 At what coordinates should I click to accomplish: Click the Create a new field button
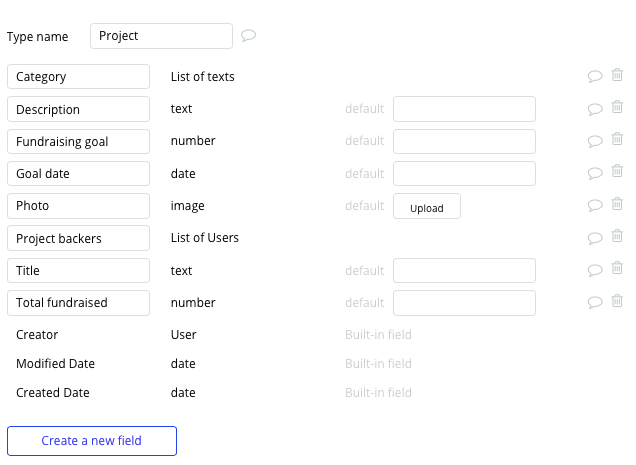point(92,441)
